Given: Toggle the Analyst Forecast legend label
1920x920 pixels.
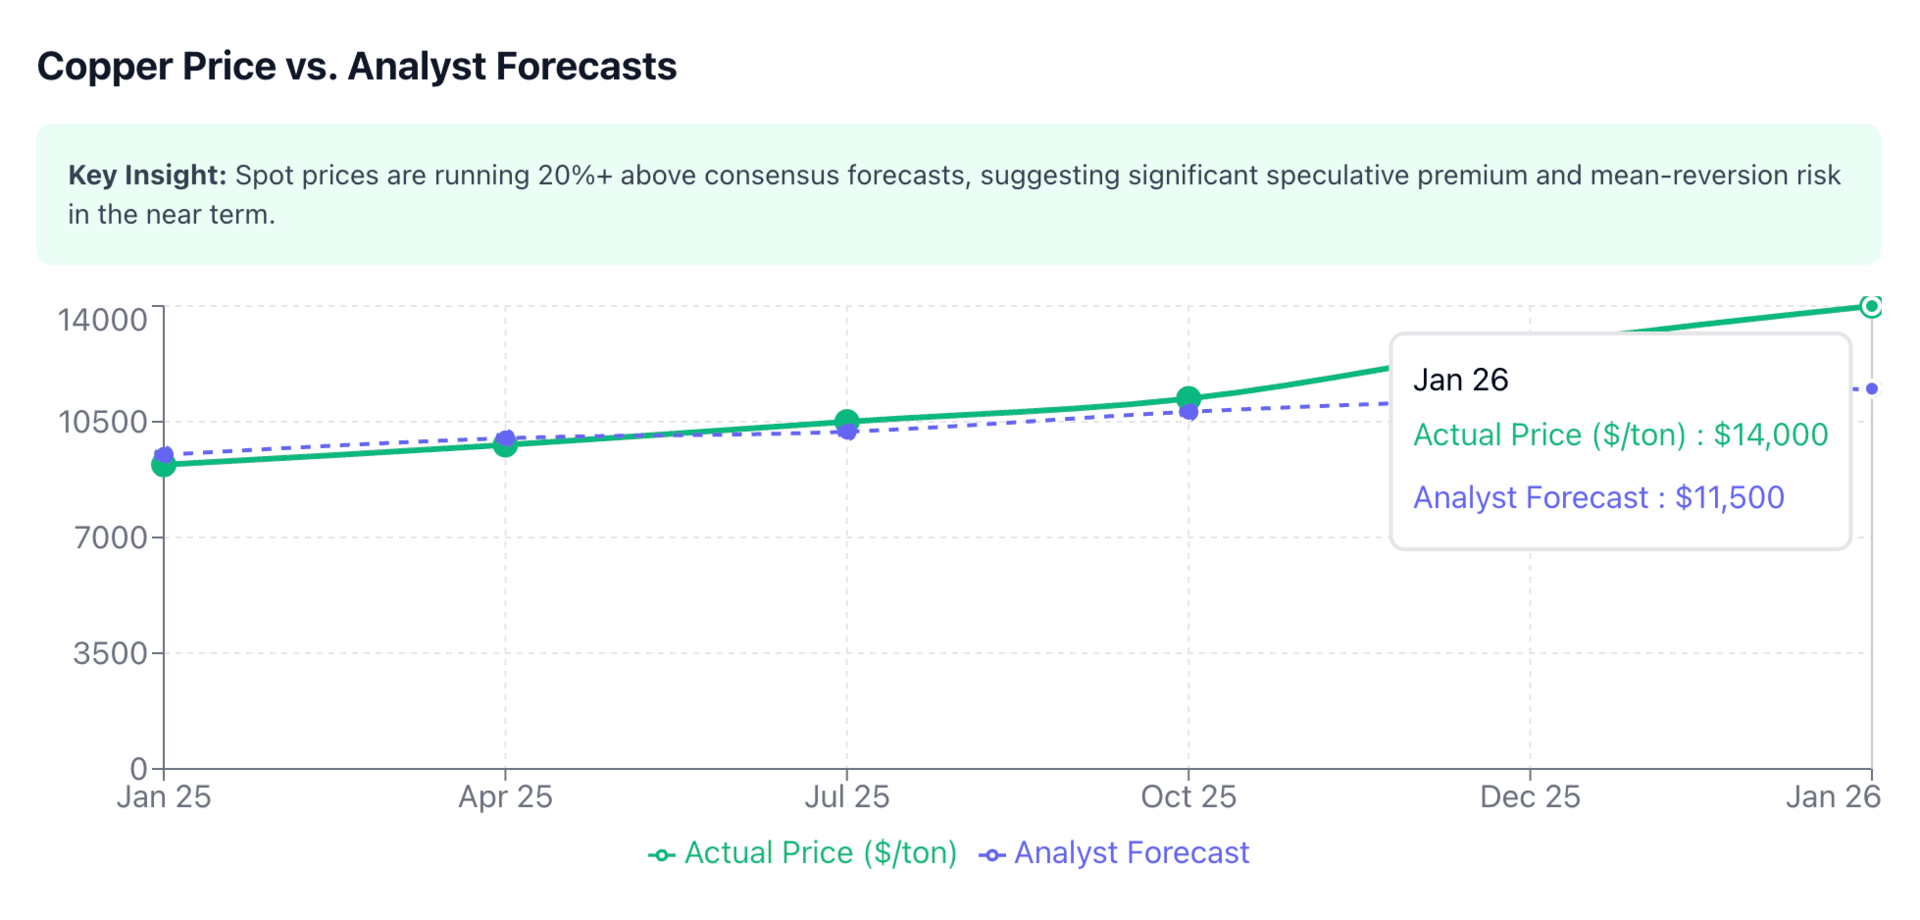Looking at the screenshot, I should tap(1131, 853).
